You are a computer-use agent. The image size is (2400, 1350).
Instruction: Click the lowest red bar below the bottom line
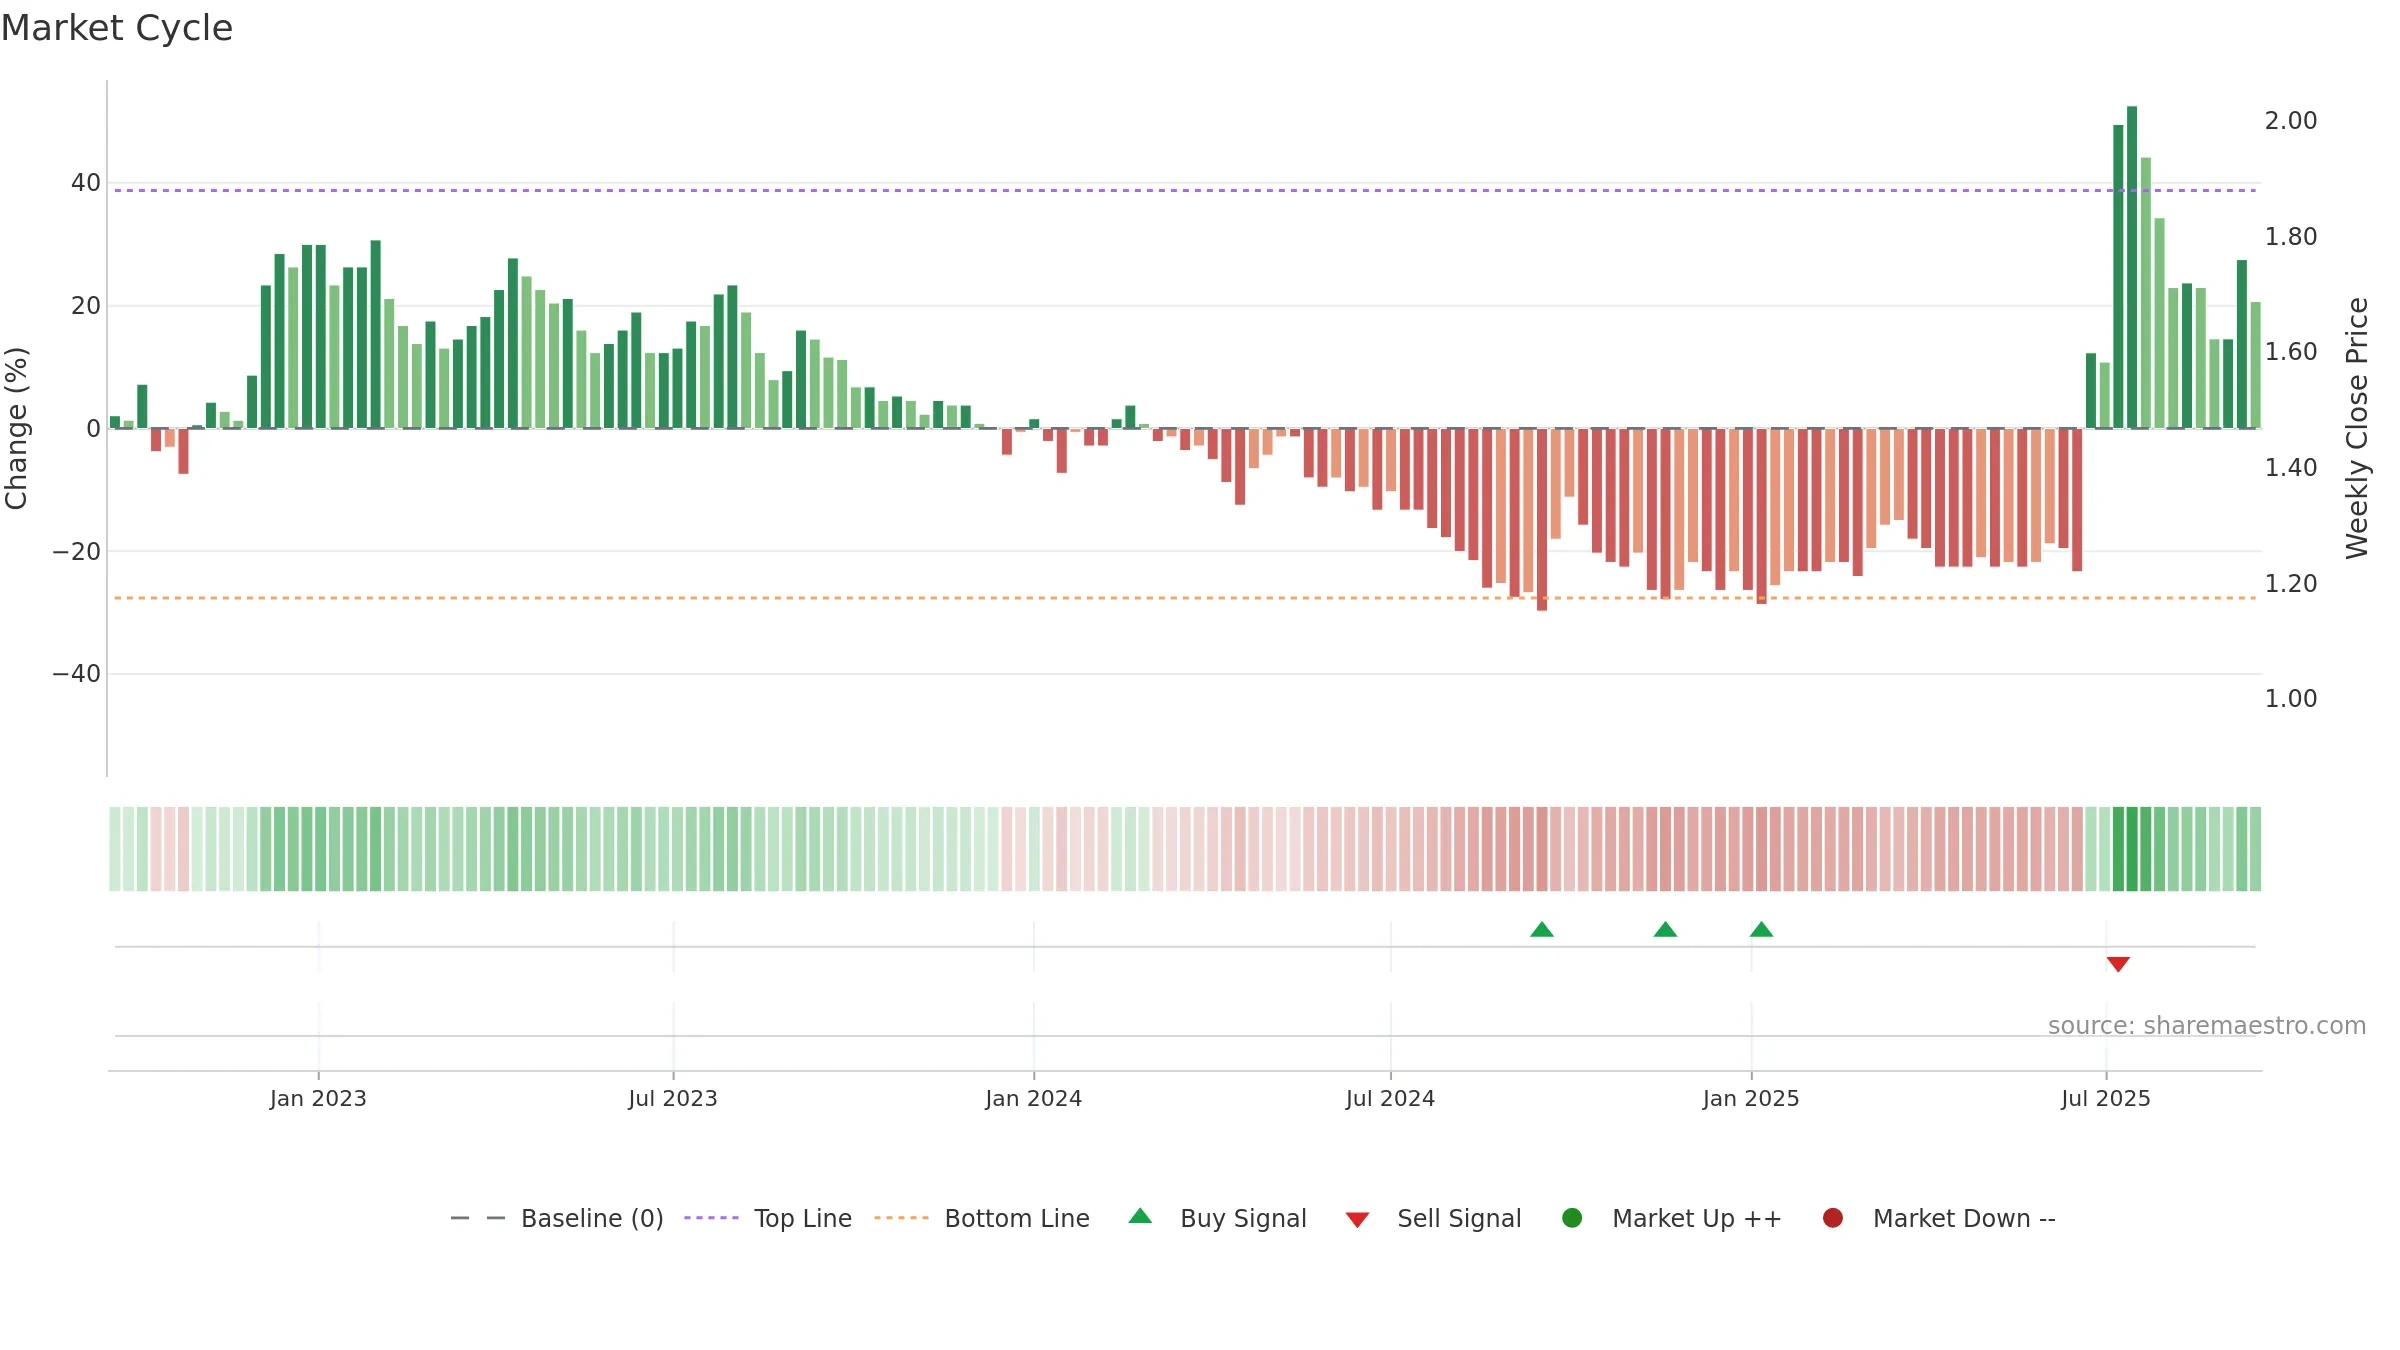coord(1542,519)
